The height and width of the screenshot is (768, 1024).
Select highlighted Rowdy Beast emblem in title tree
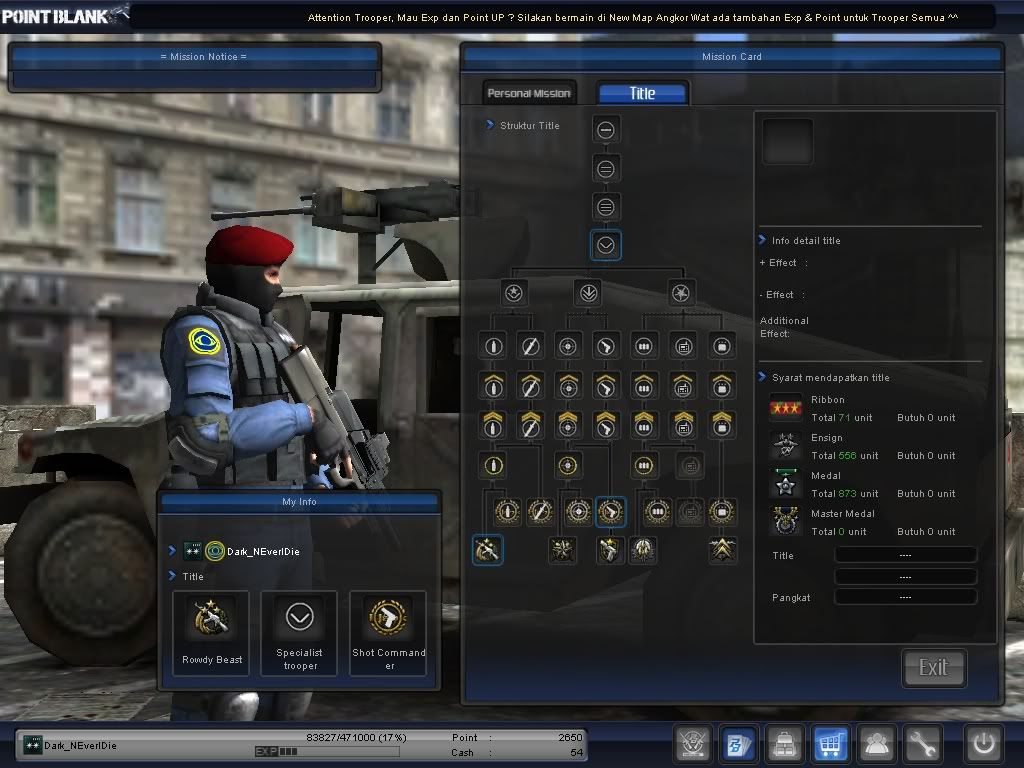point(487,550)
